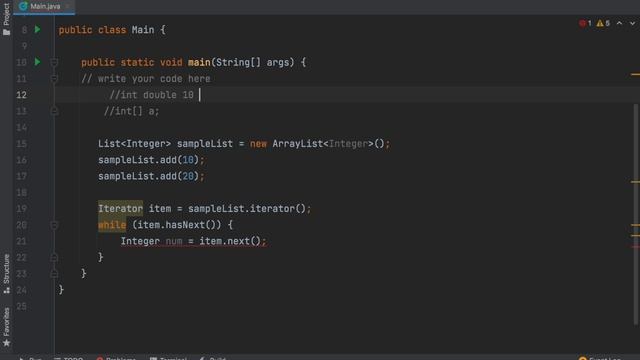The image size is (640, 360).
Task: Open the Structure tool window
Action: pos(6,273)
